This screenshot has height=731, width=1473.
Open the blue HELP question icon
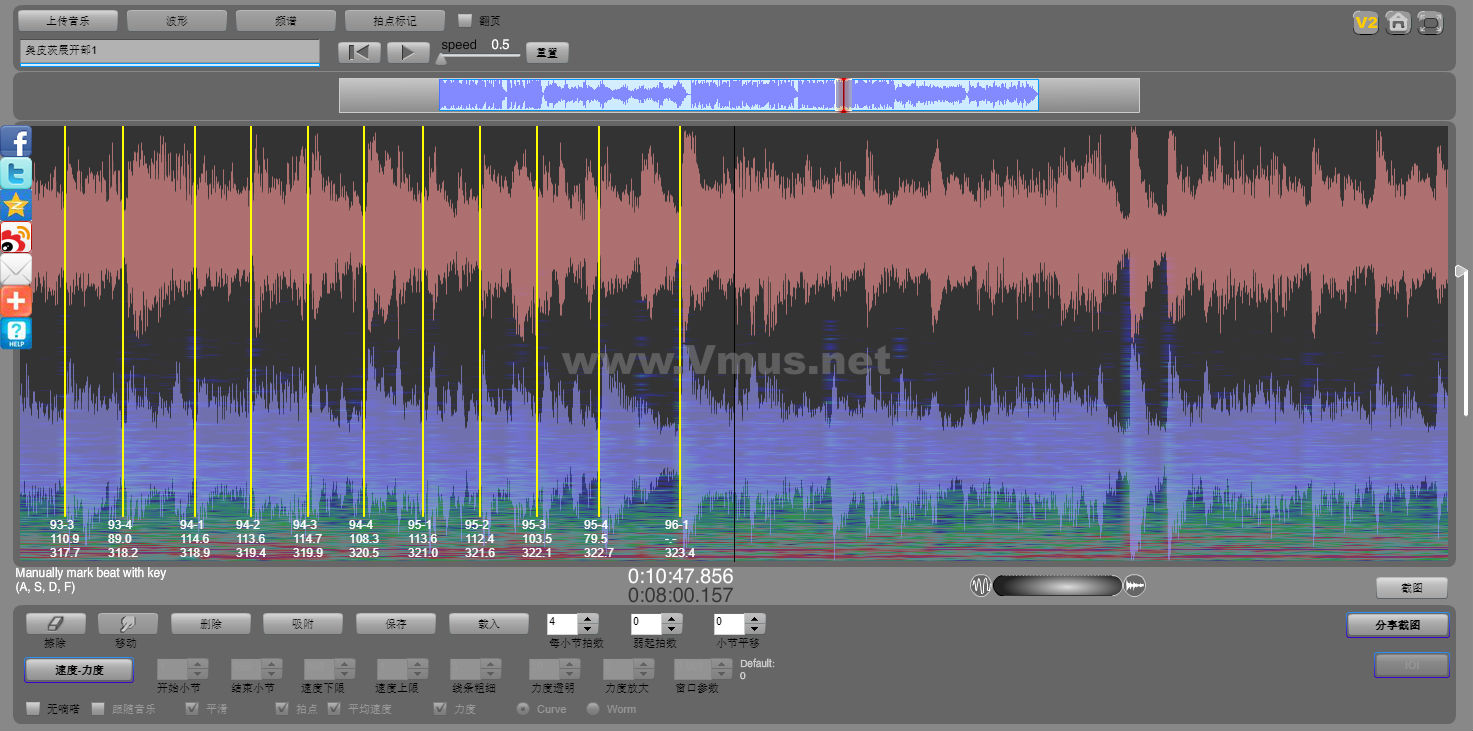[x=16, y=333]
